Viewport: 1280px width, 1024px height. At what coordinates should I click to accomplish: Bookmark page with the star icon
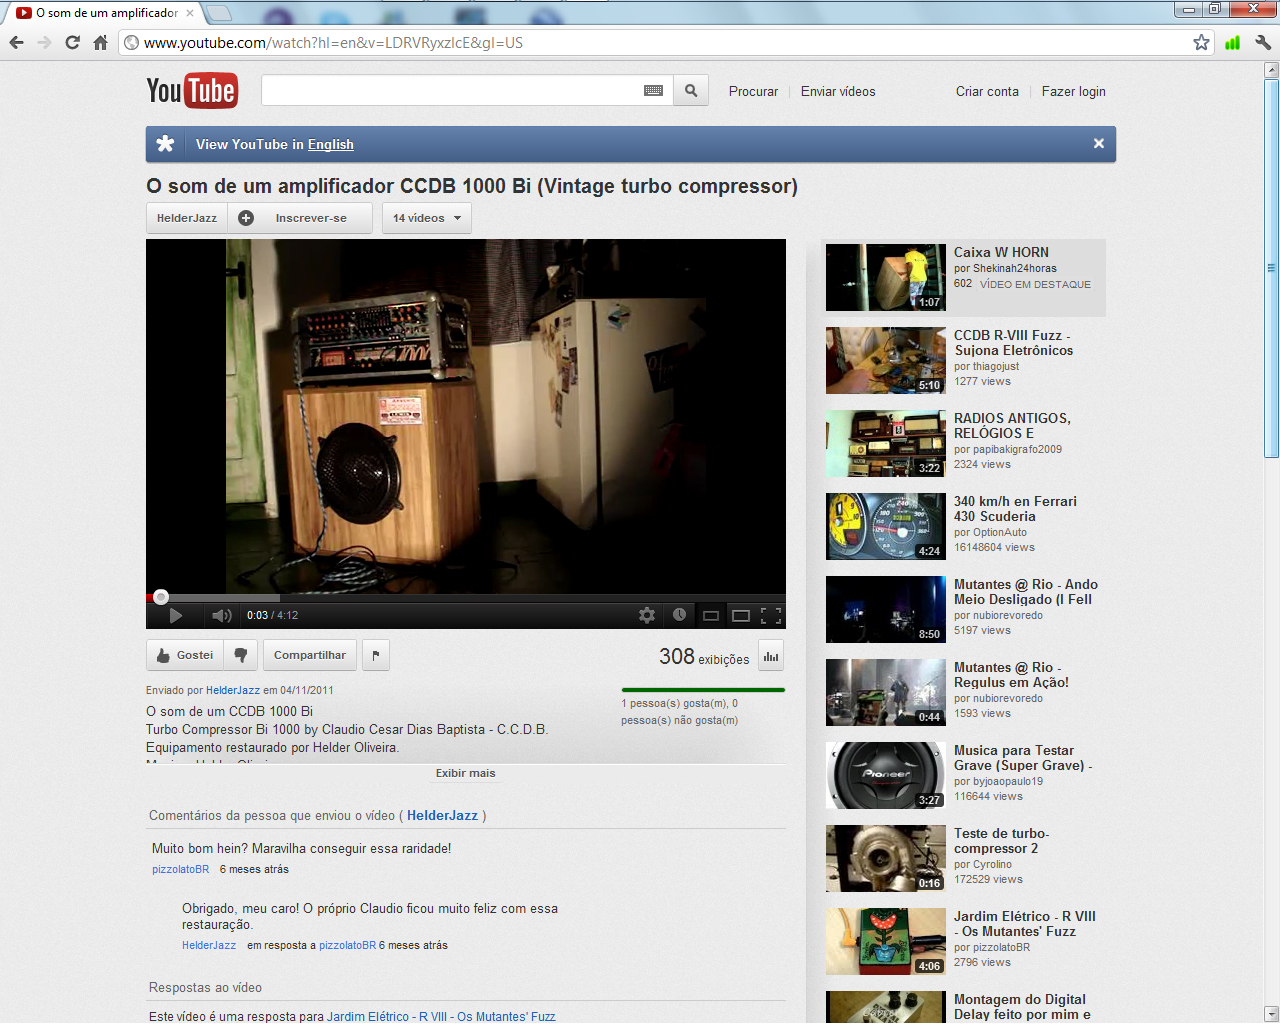tap(1201, 42)
